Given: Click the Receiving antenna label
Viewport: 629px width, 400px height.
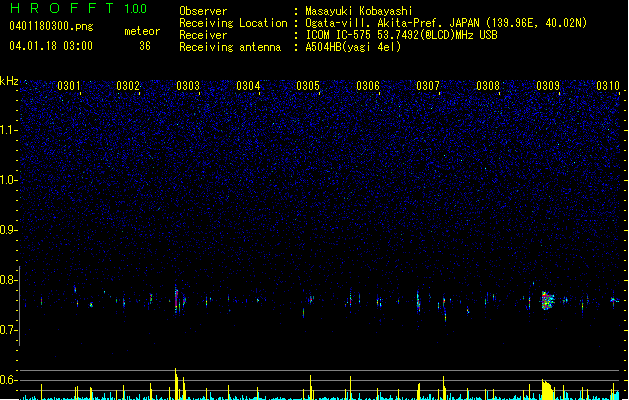Looking at the screenshot, I should [x=230, y=47].
